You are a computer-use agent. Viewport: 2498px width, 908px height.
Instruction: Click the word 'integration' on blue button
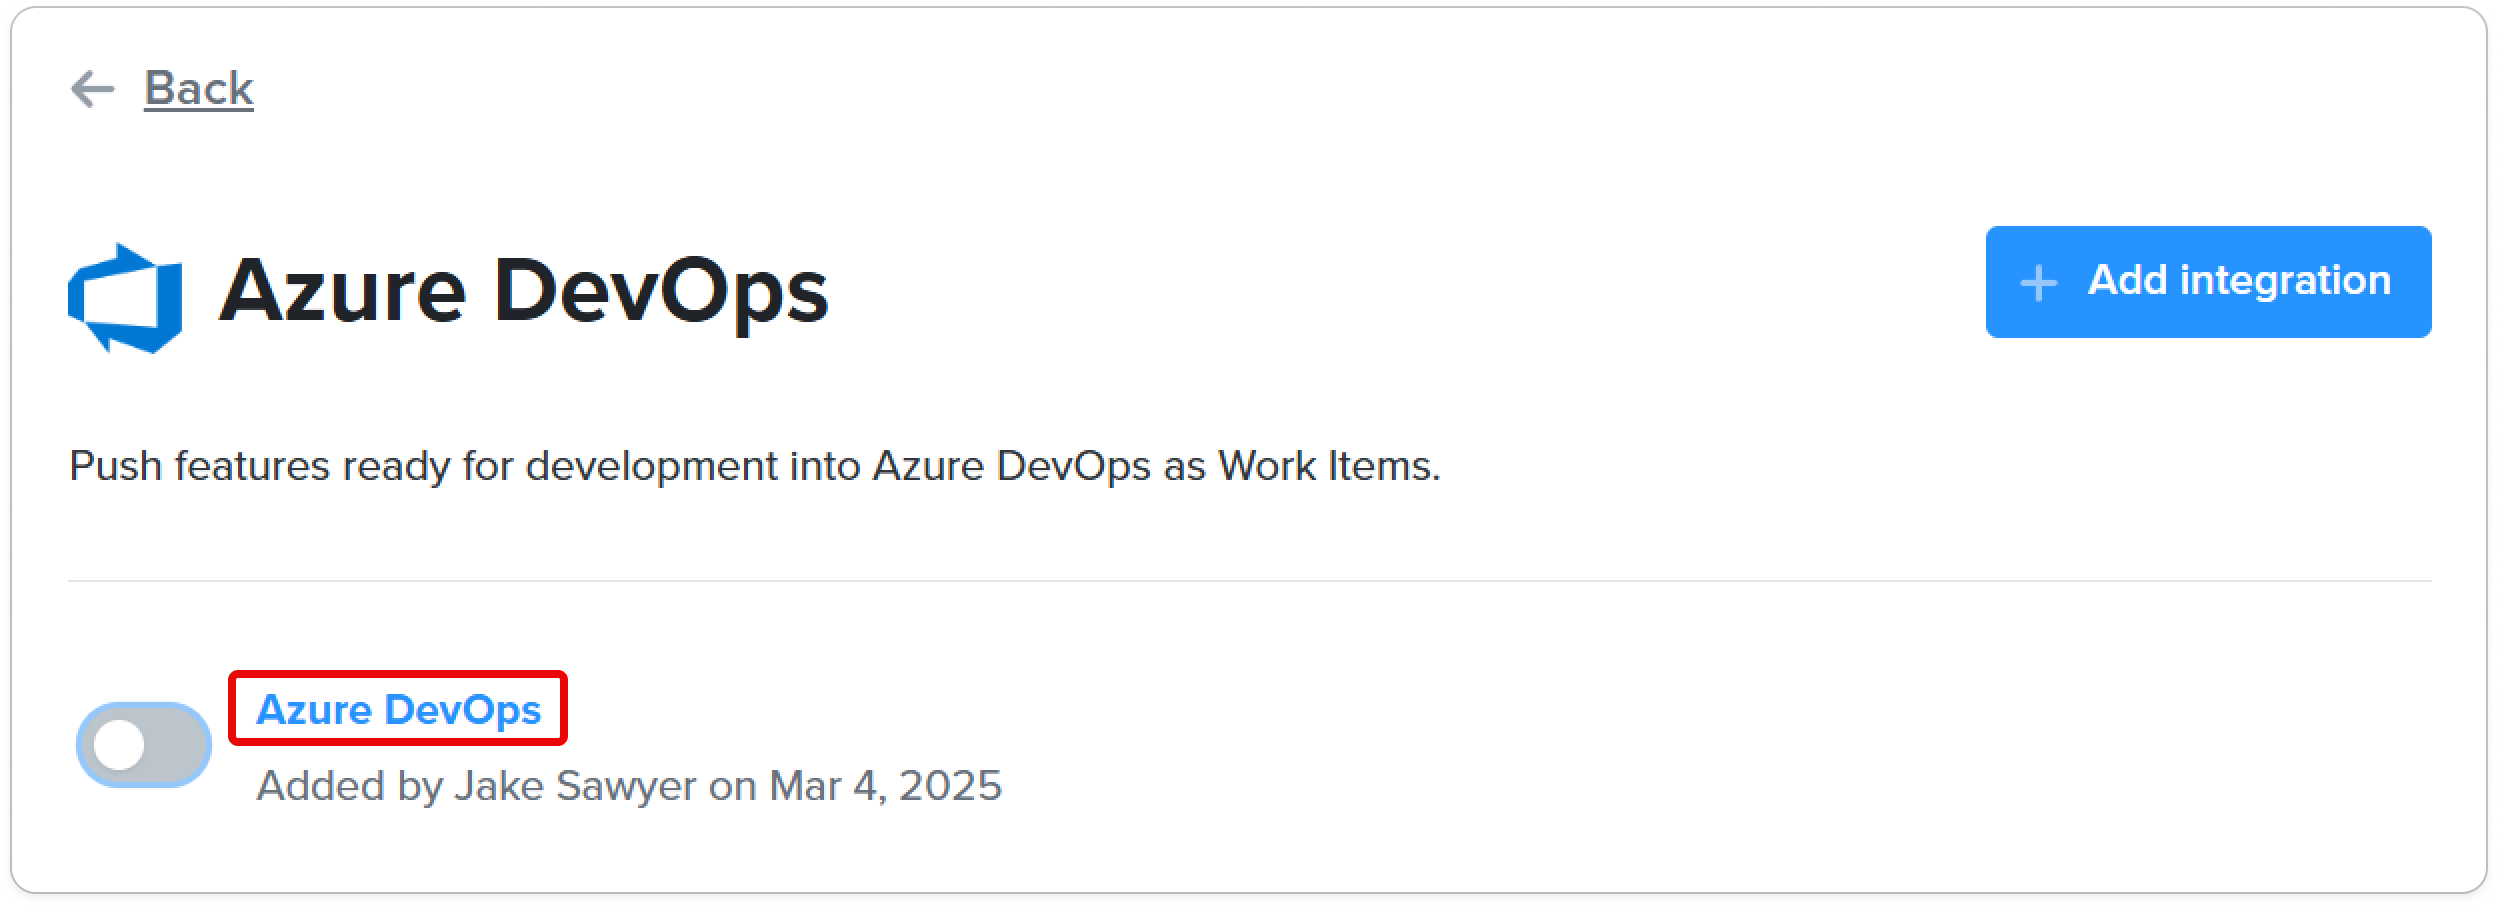coord(2285,281)
